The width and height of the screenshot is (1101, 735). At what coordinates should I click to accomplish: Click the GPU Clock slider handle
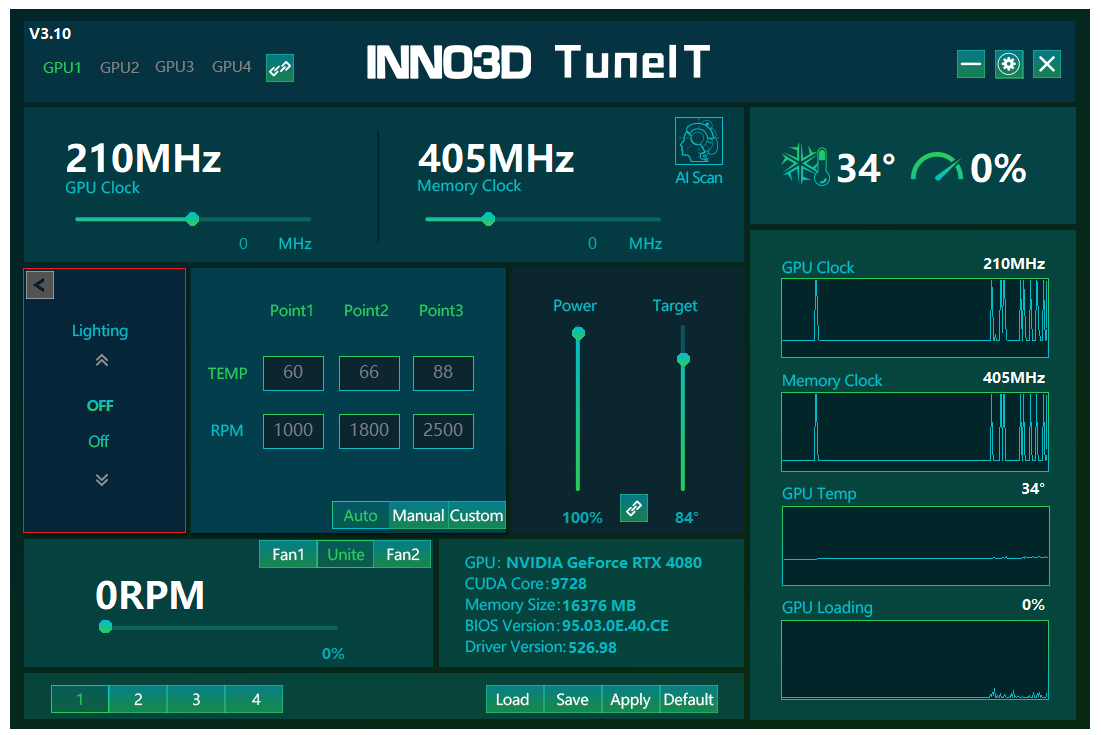pyautogui.click(x=192, y=219)
